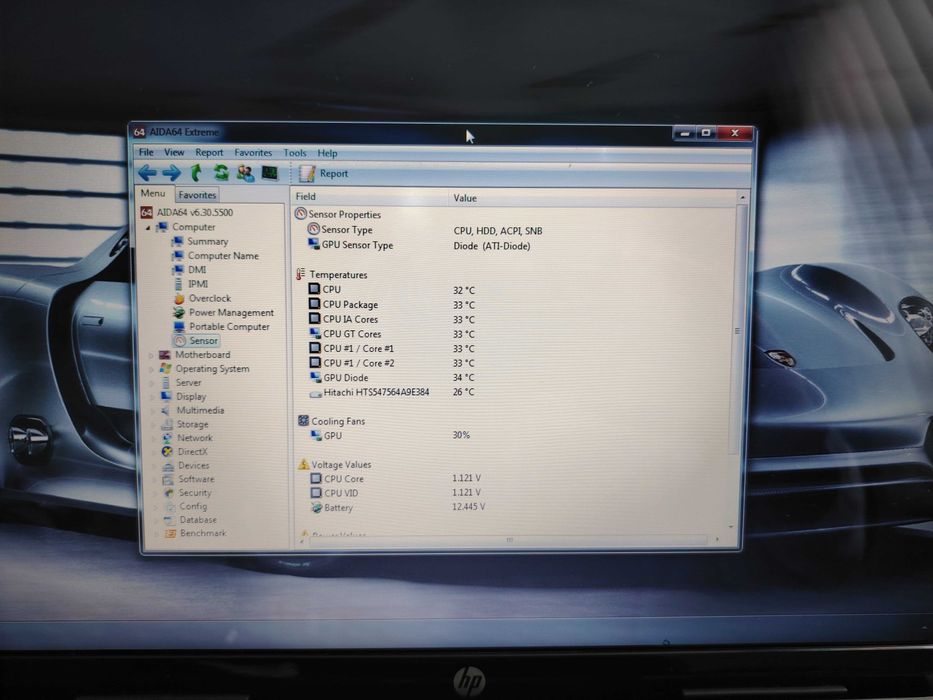The width and height of the screenshot is (933, 700).
Task: Open the Favorites menu
Action: point(253,152)
